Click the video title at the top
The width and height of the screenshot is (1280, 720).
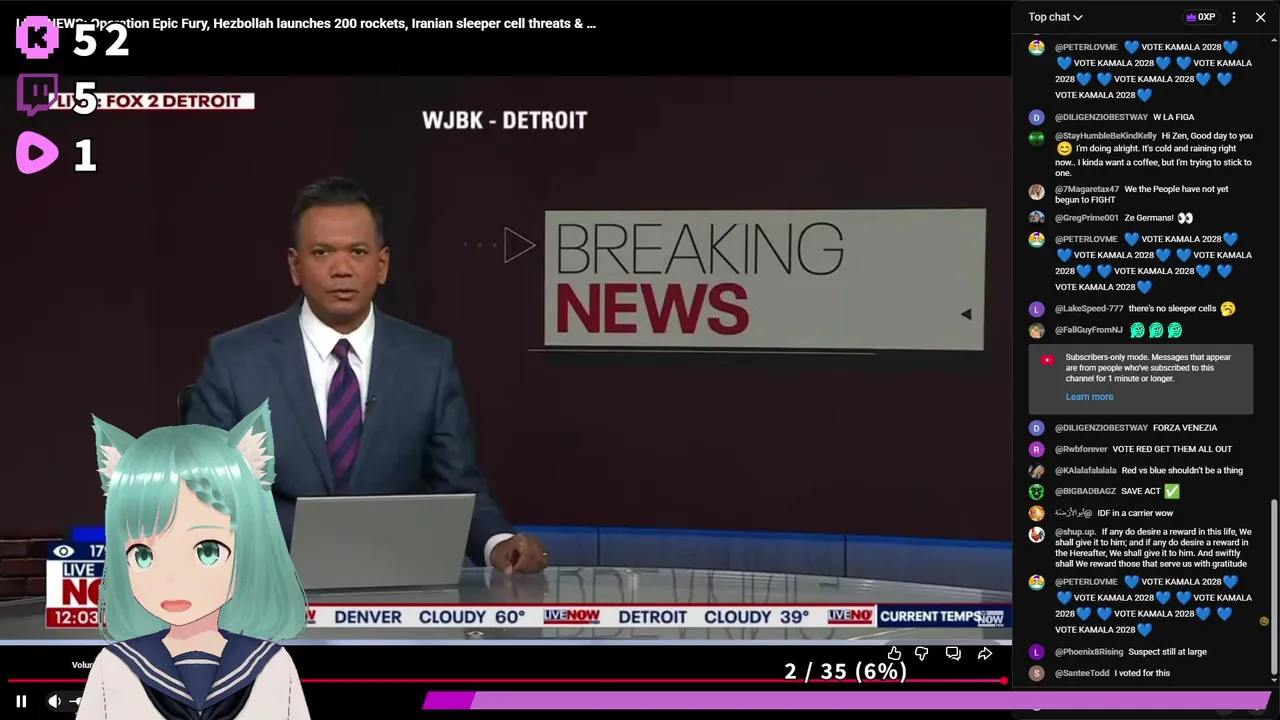click(306, 23)
